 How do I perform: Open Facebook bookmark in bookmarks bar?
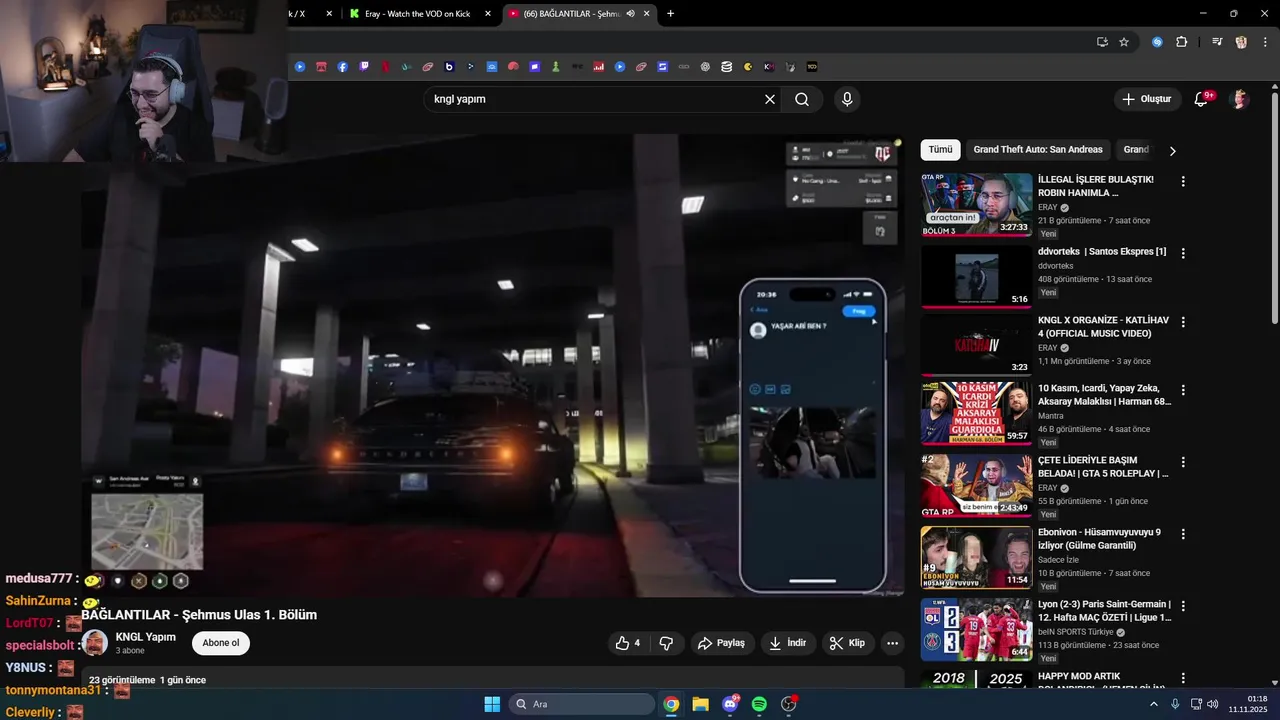pos(342,67)
